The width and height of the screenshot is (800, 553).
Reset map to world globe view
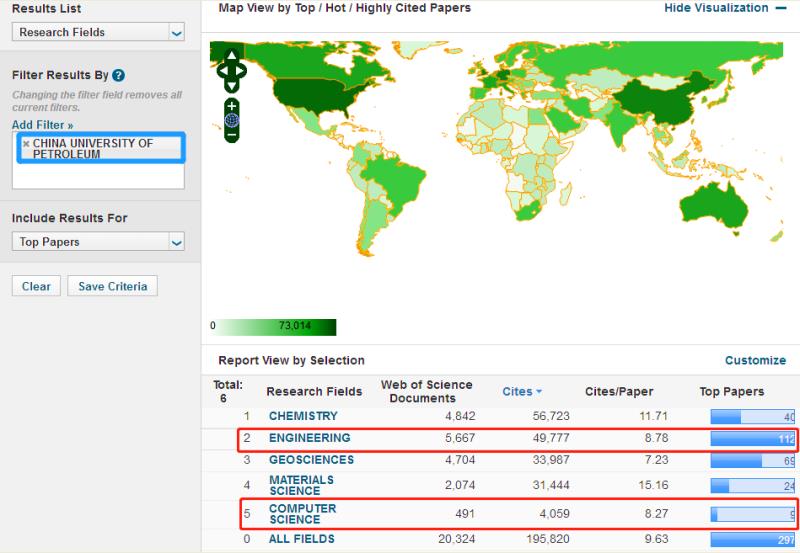232,119
